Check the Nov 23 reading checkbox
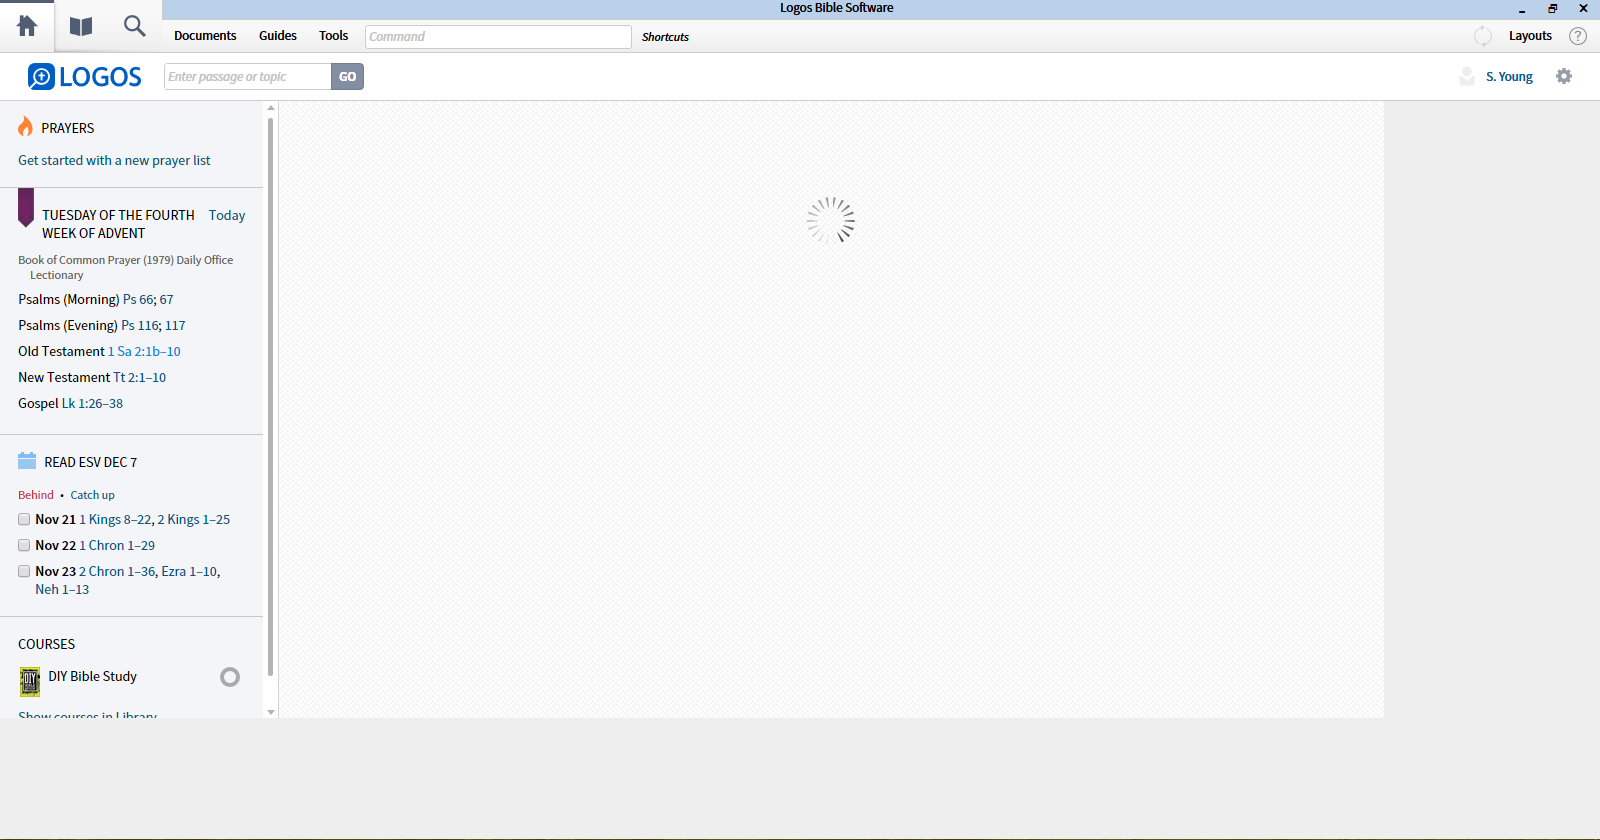The height and width of the screenshot is (840, 1600). (24, 571)
